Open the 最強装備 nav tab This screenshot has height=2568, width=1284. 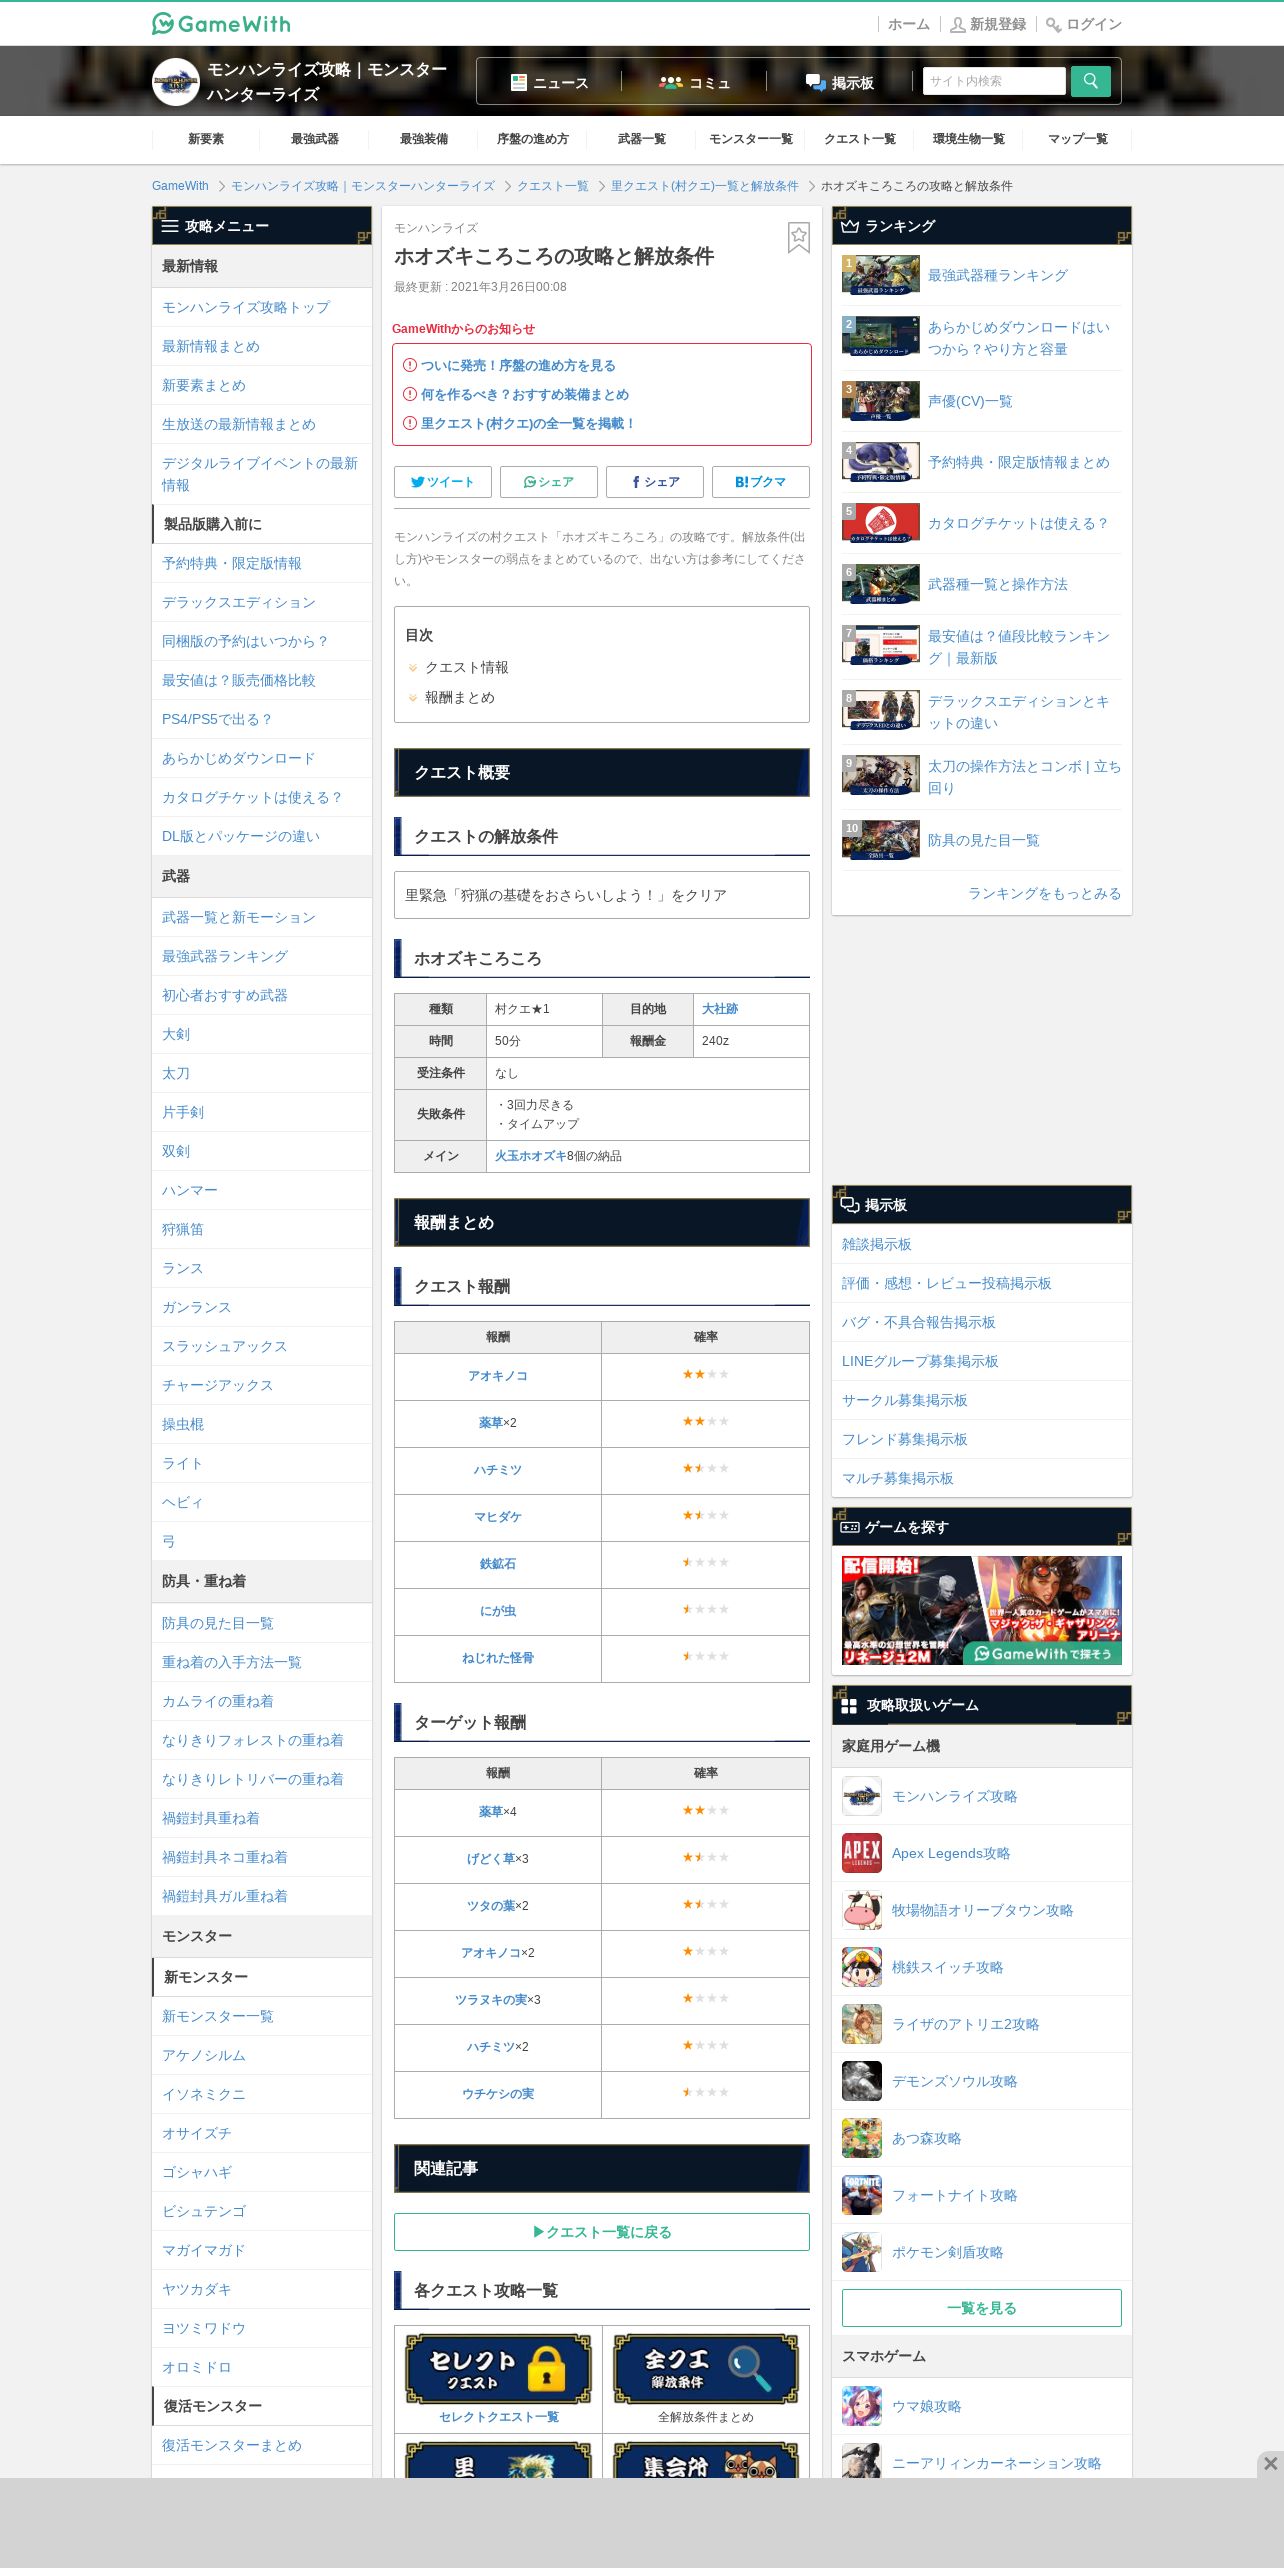click(424, 139)
